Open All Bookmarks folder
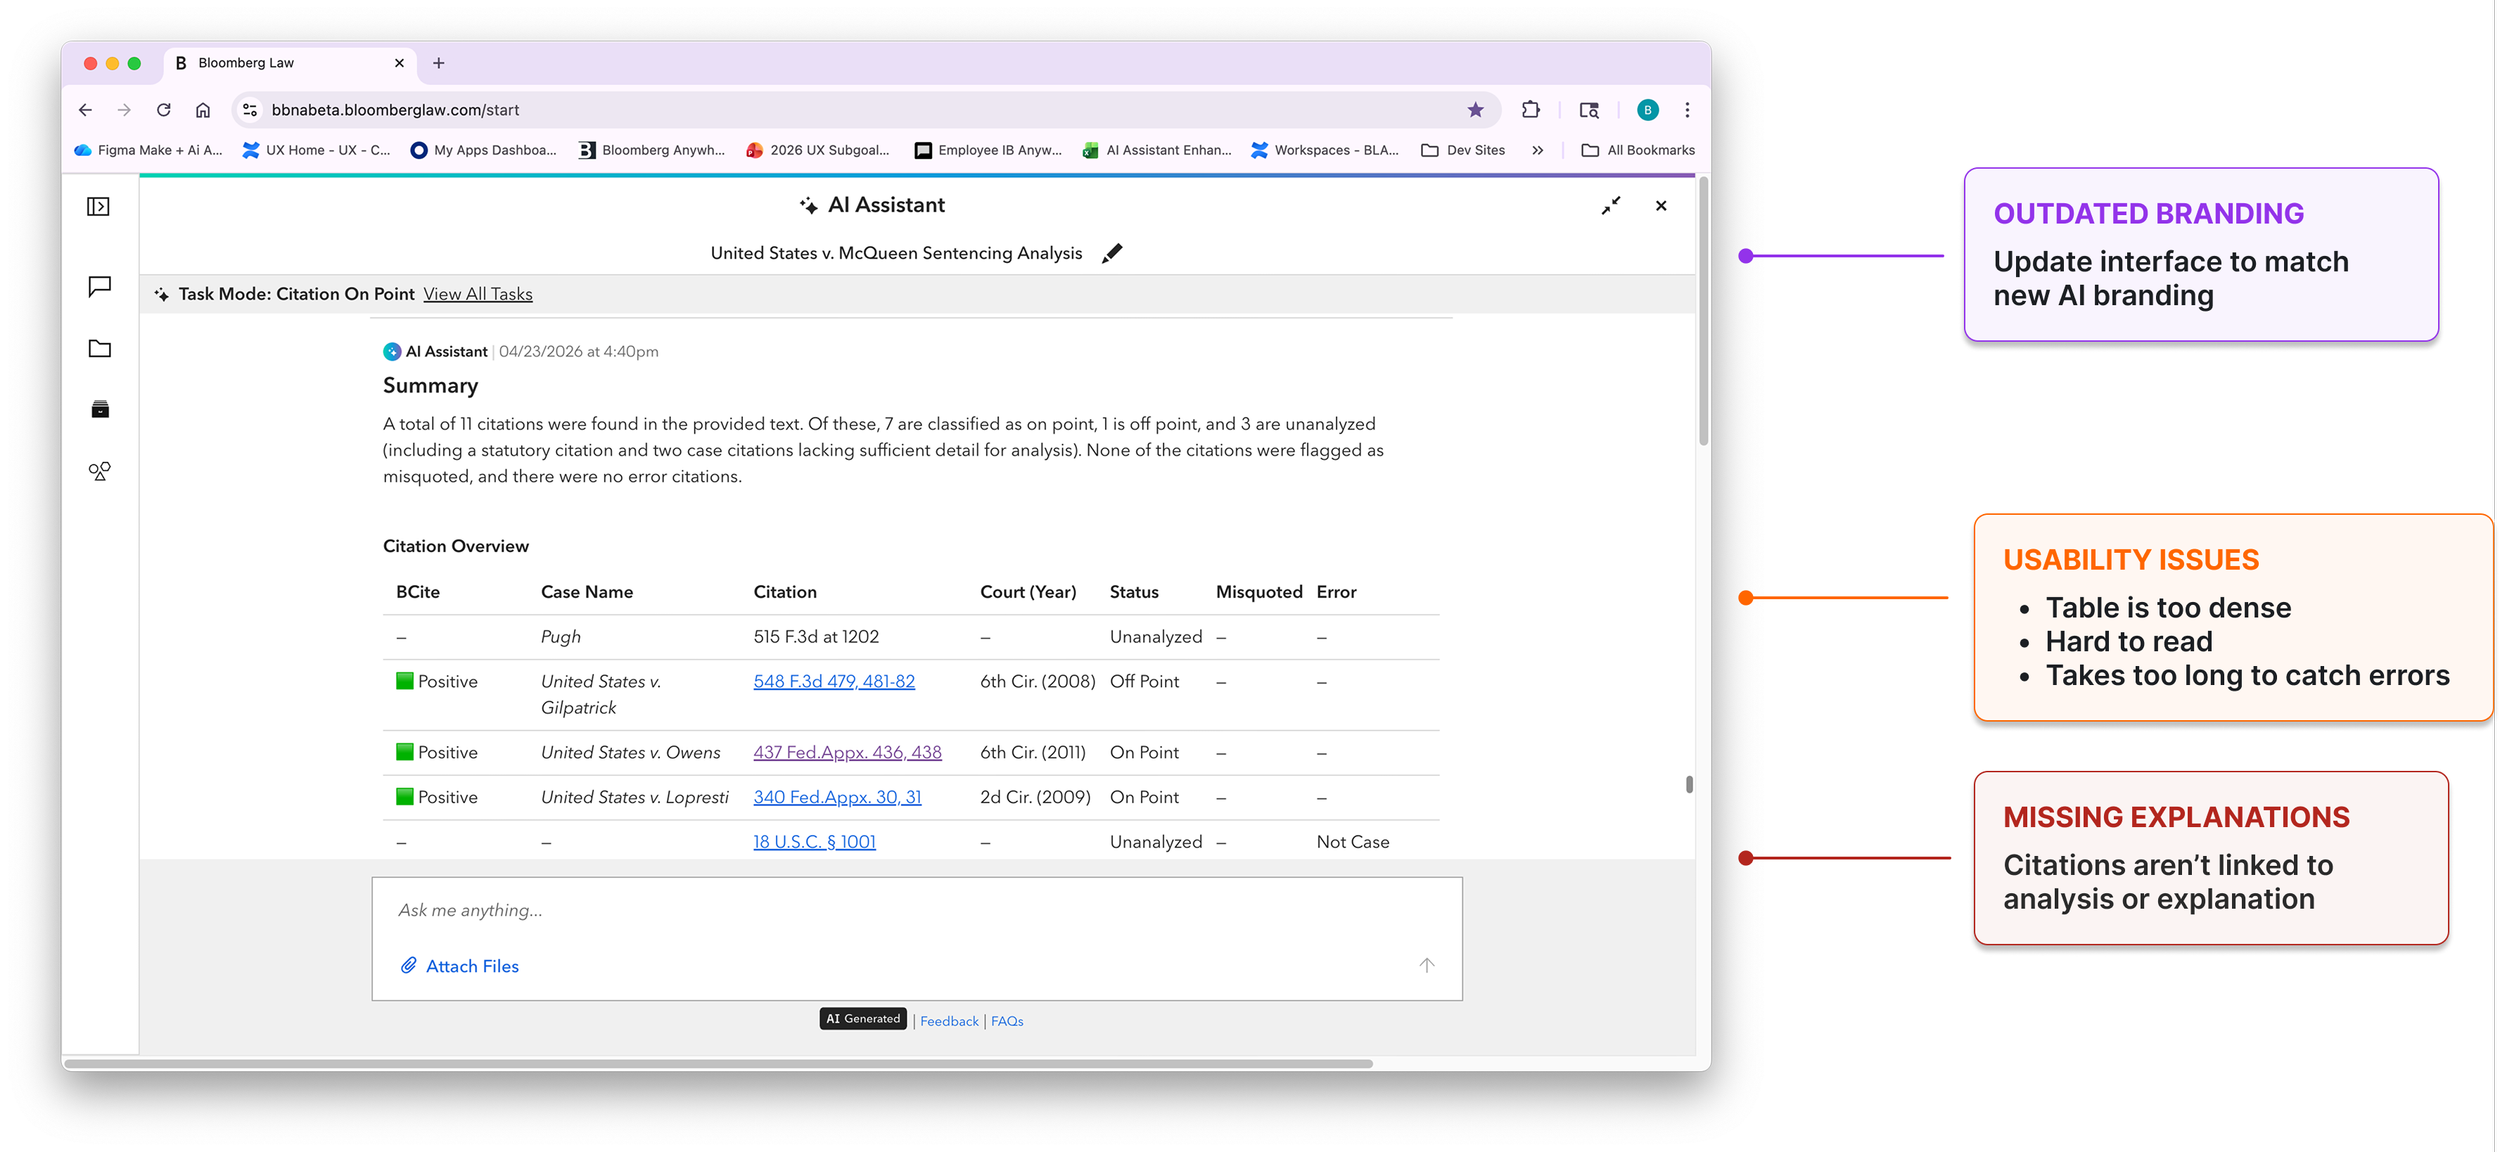 click(1638, 150)
